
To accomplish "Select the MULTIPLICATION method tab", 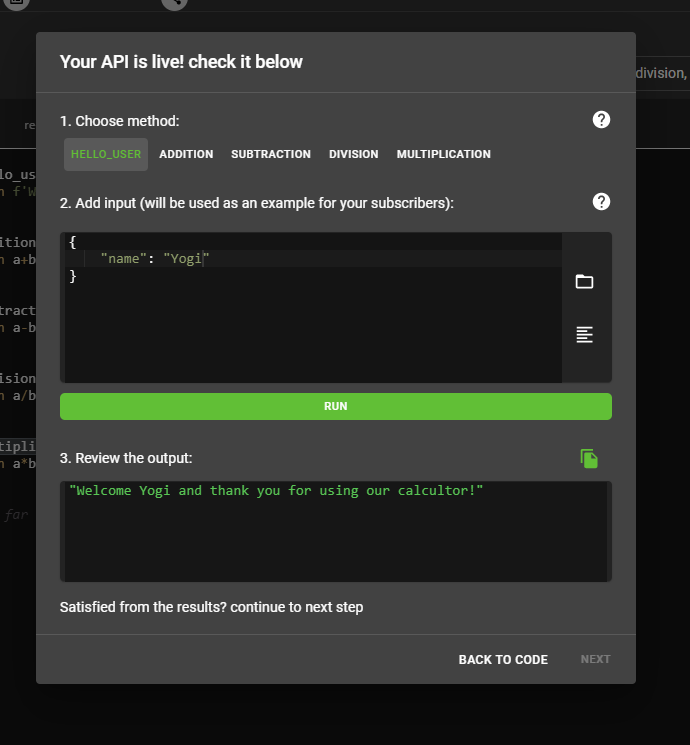I will click(443, 155).
